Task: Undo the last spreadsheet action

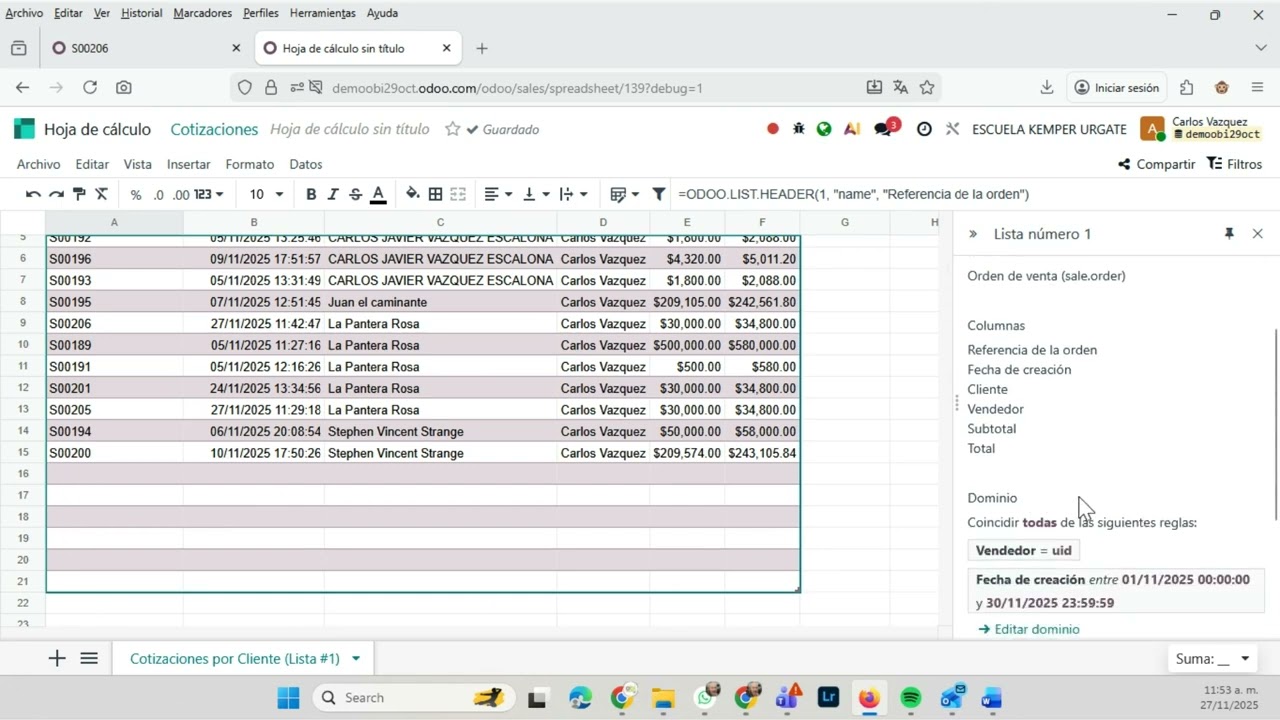Action: (x=33, y=194)
